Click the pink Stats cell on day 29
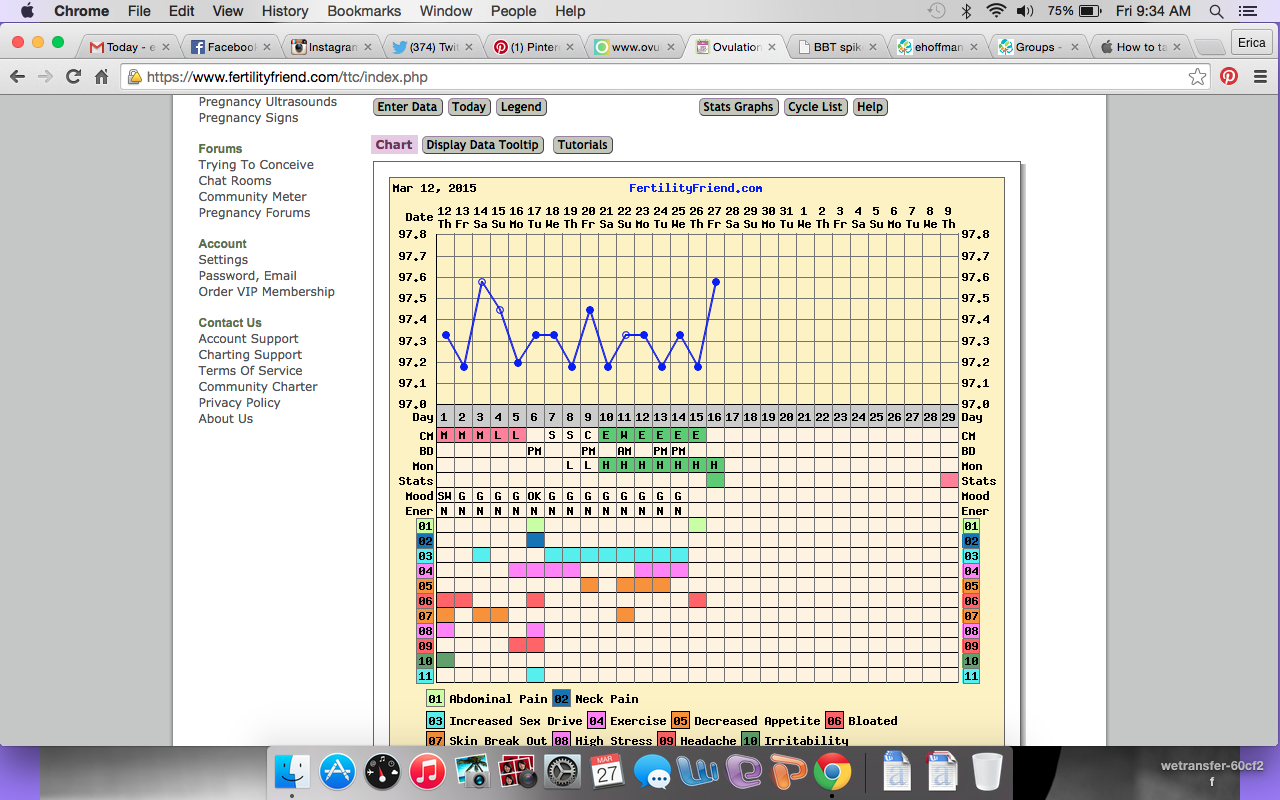 click(949, 481)
